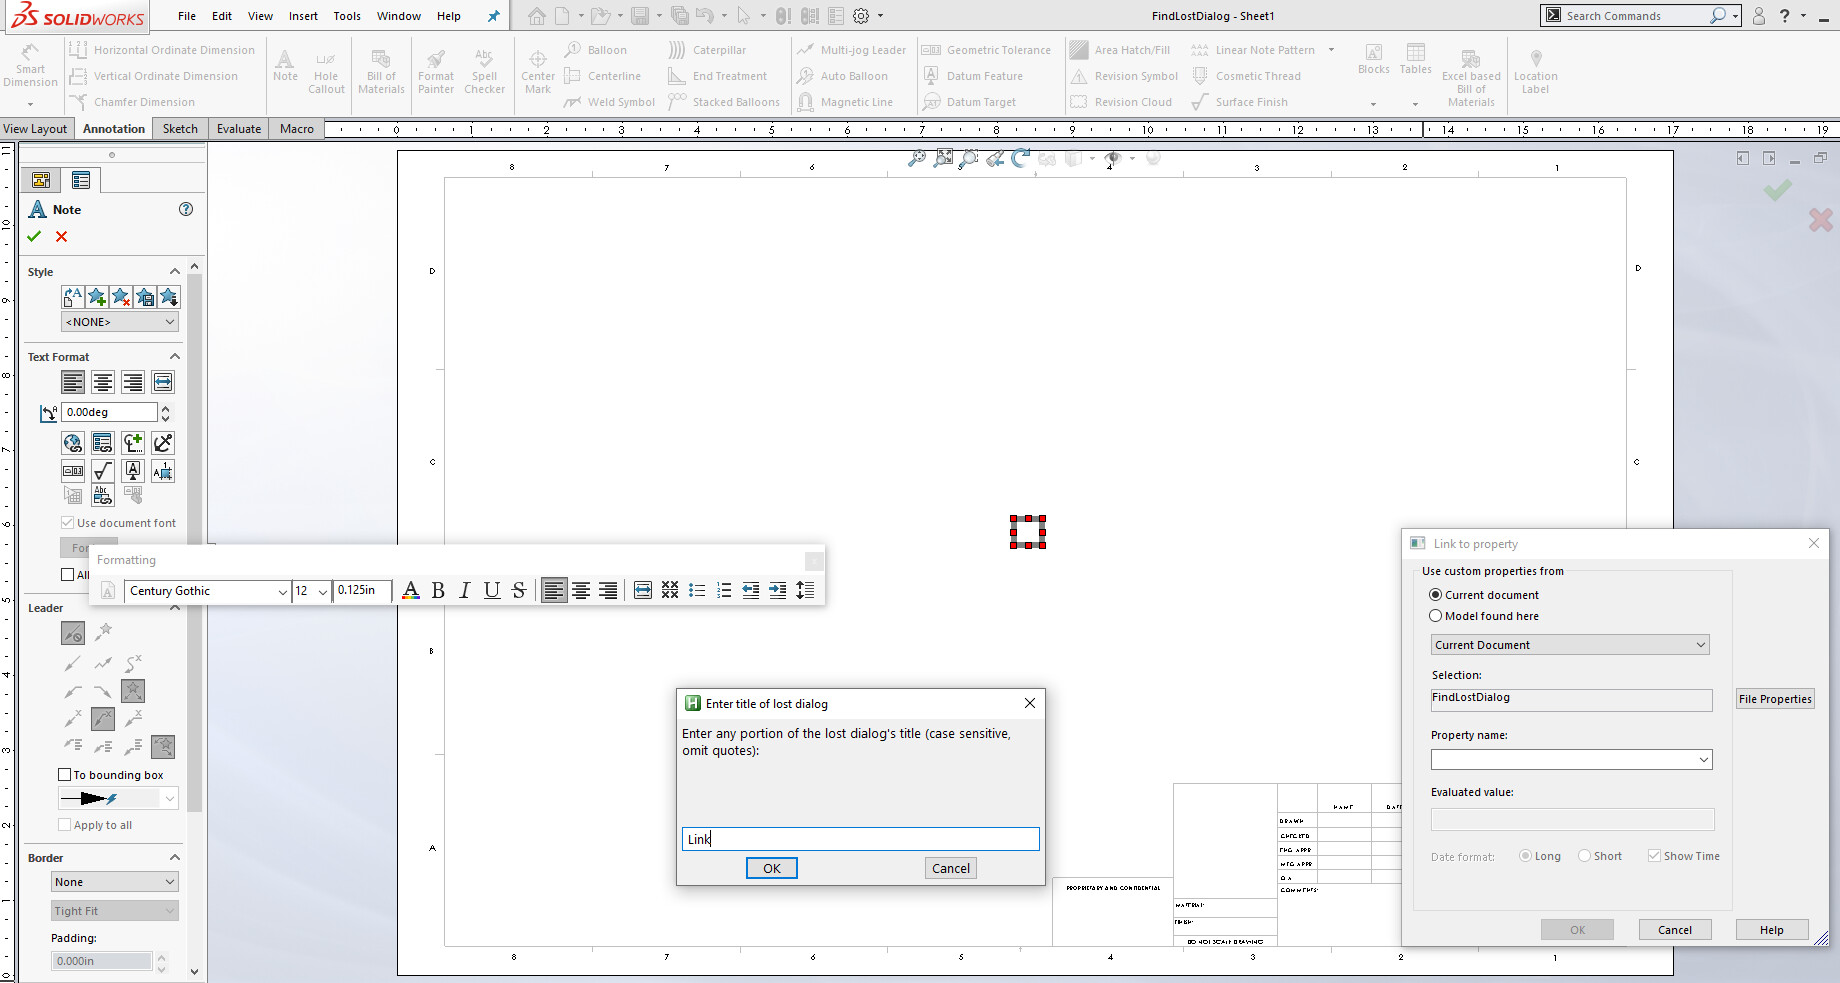This screenshot has height=983, width=1840.
Task: Uncheck Use document font
Action: click(67, 523)
